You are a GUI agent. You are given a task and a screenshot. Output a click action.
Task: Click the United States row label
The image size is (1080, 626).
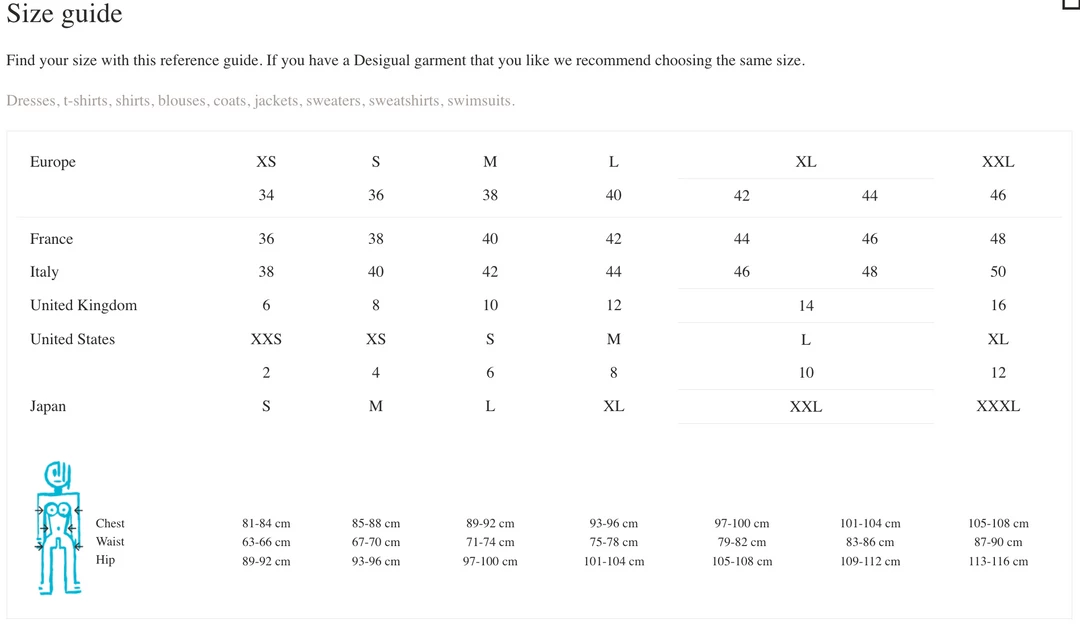pos(72,340)
